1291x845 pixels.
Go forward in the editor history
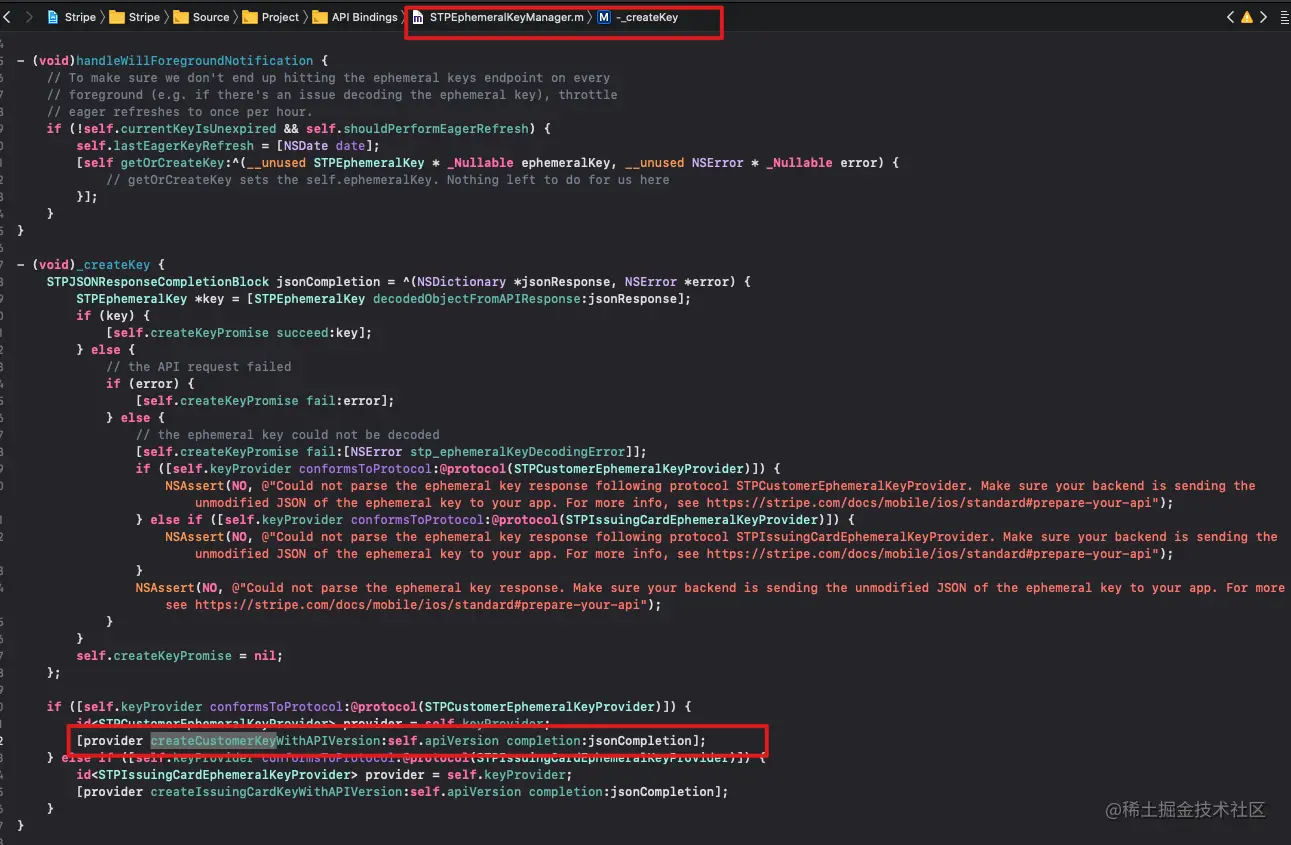pyautogui.click(x=28, y=17)
